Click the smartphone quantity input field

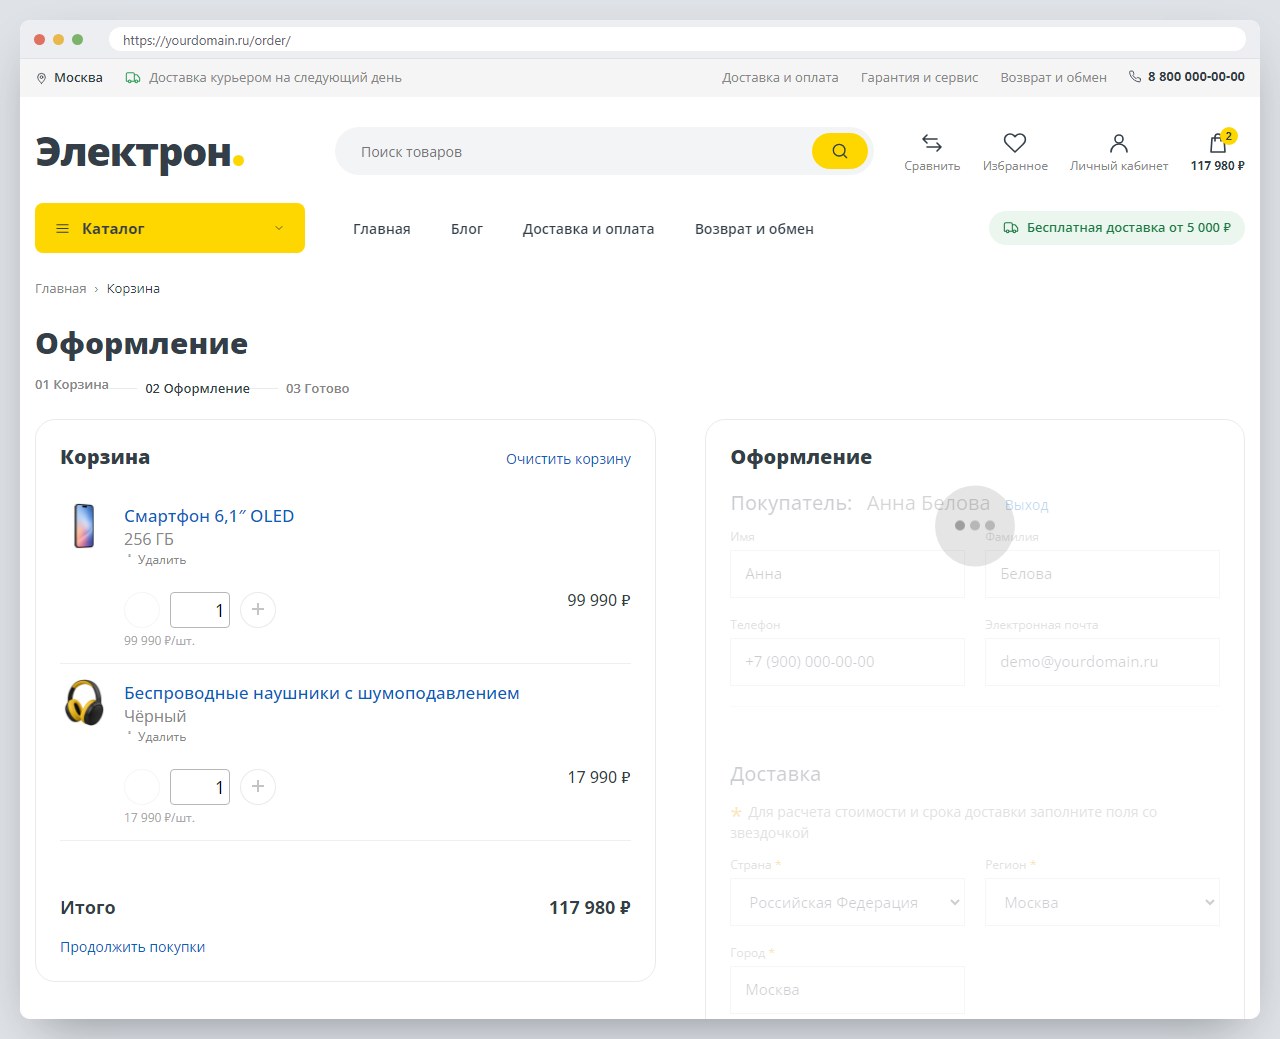click(x=200, y=610)
